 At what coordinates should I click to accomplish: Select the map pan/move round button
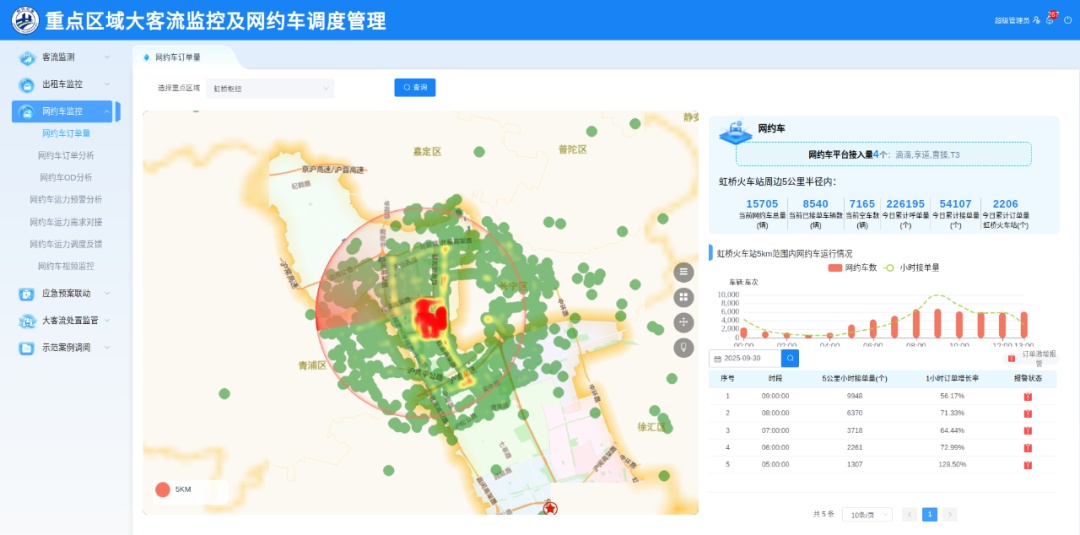click(x=684, y=322)
